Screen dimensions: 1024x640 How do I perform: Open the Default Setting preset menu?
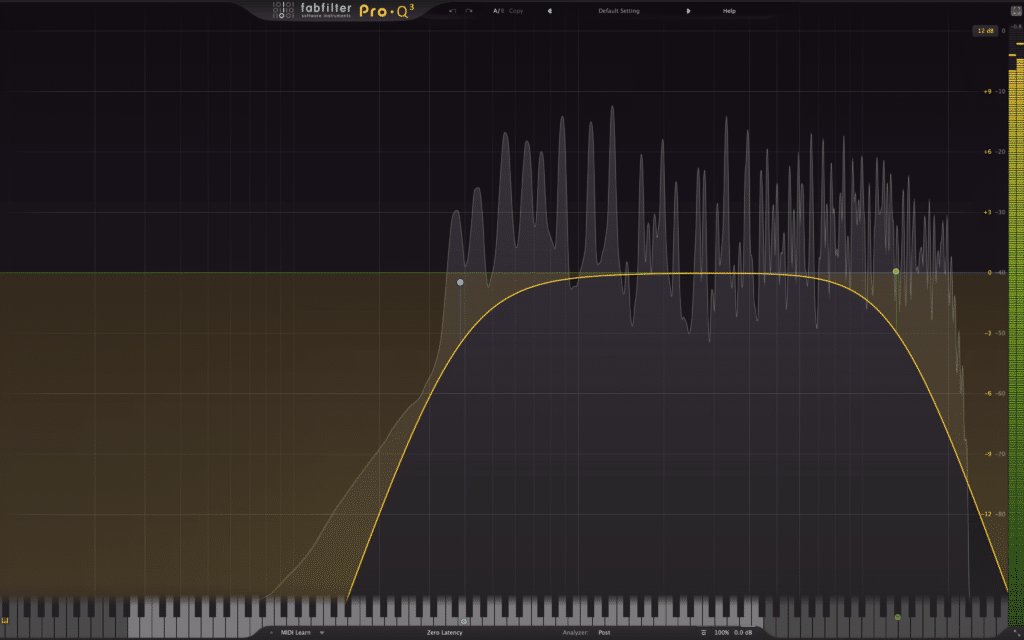tap(618, 11)
